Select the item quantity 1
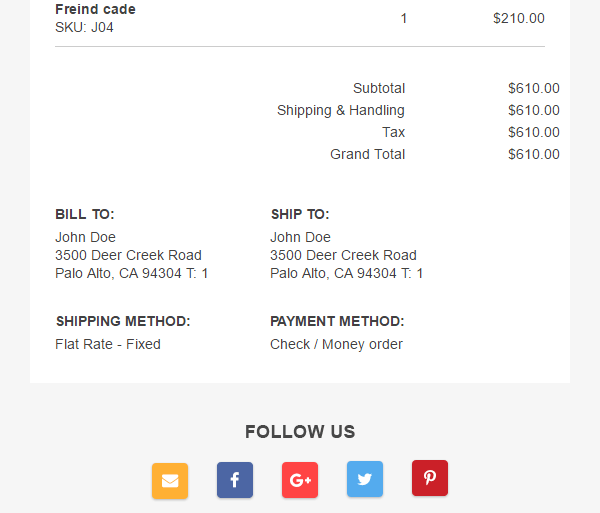The image size is (600, 513). [404, 18]
